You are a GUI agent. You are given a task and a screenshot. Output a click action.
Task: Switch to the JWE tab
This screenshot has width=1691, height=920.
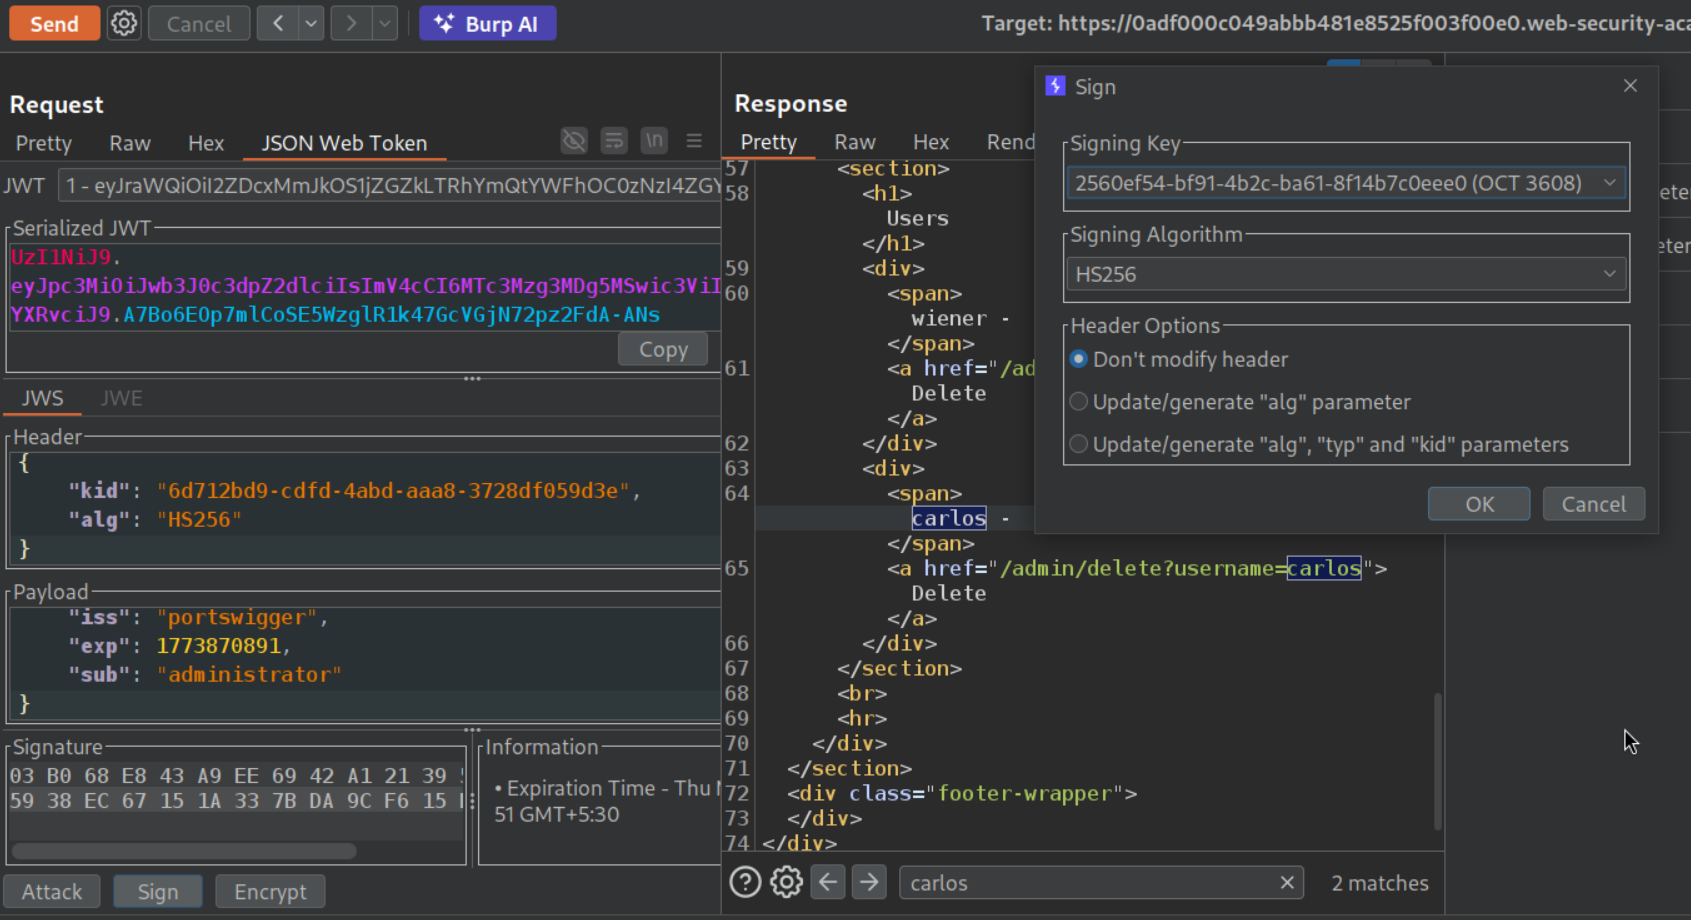click(121, 398)
